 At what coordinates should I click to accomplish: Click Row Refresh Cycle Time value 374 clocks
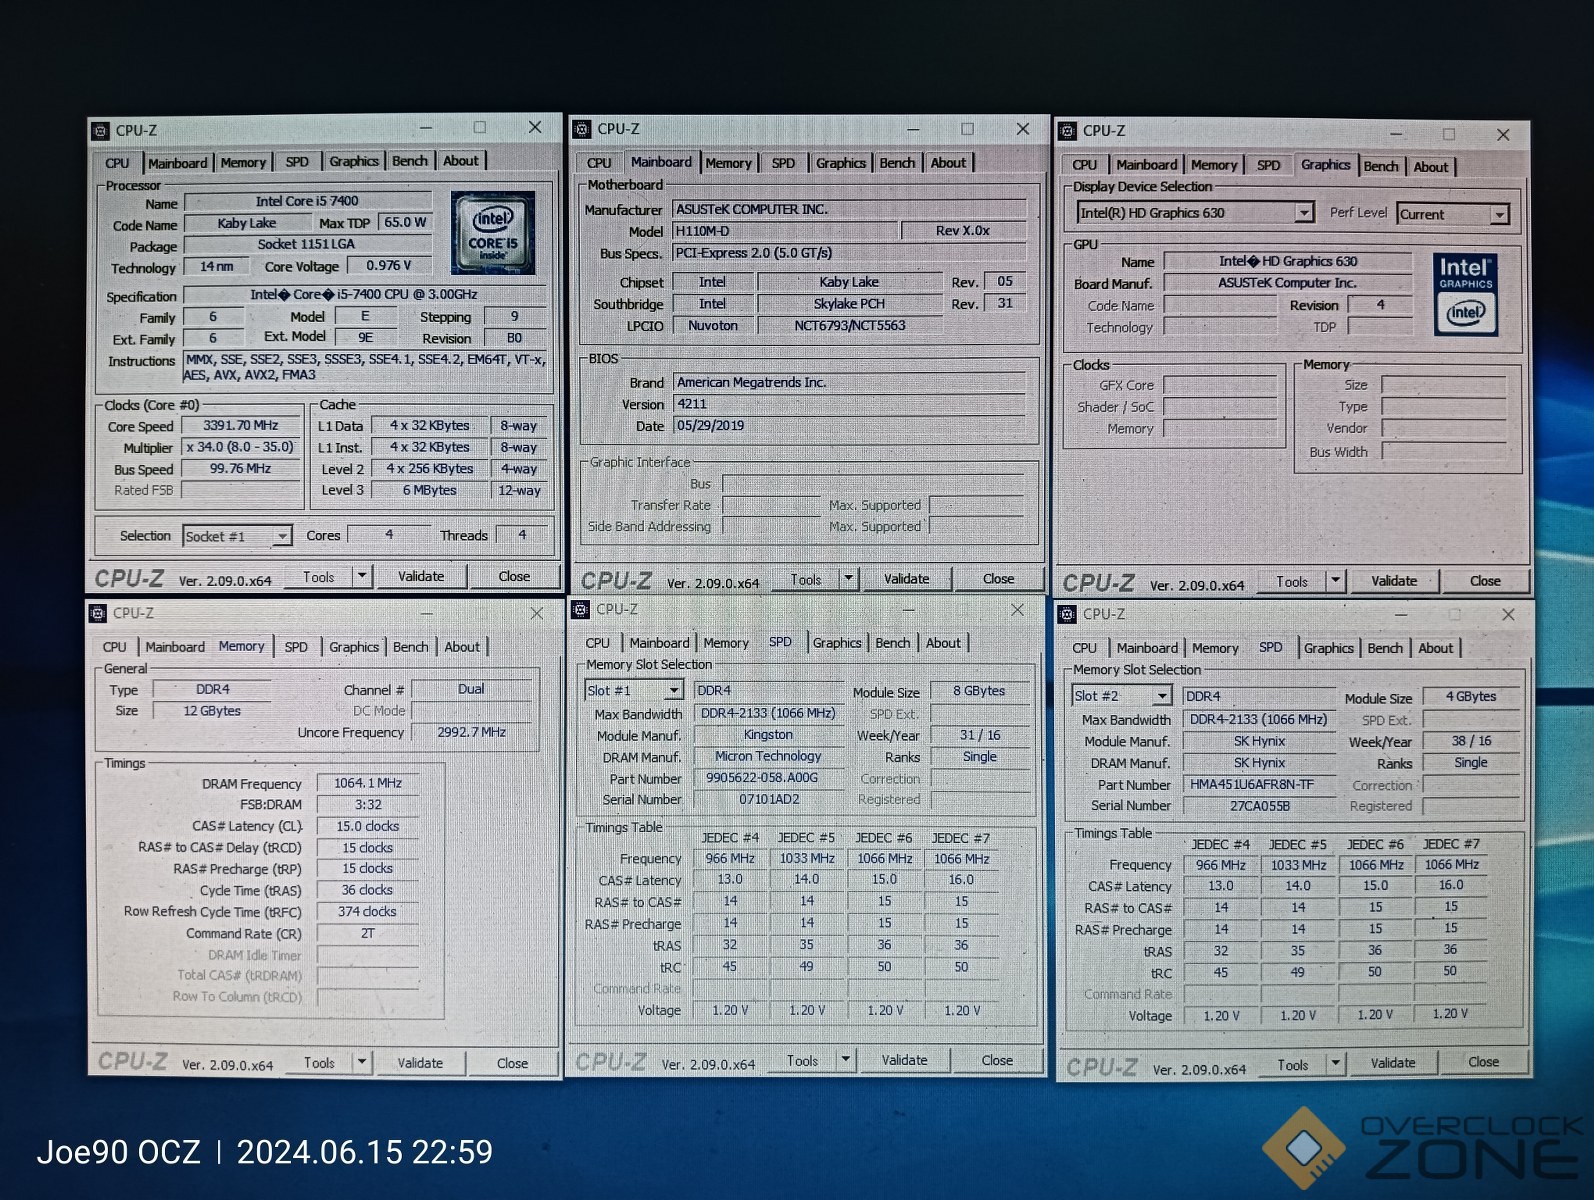point(367,912)
